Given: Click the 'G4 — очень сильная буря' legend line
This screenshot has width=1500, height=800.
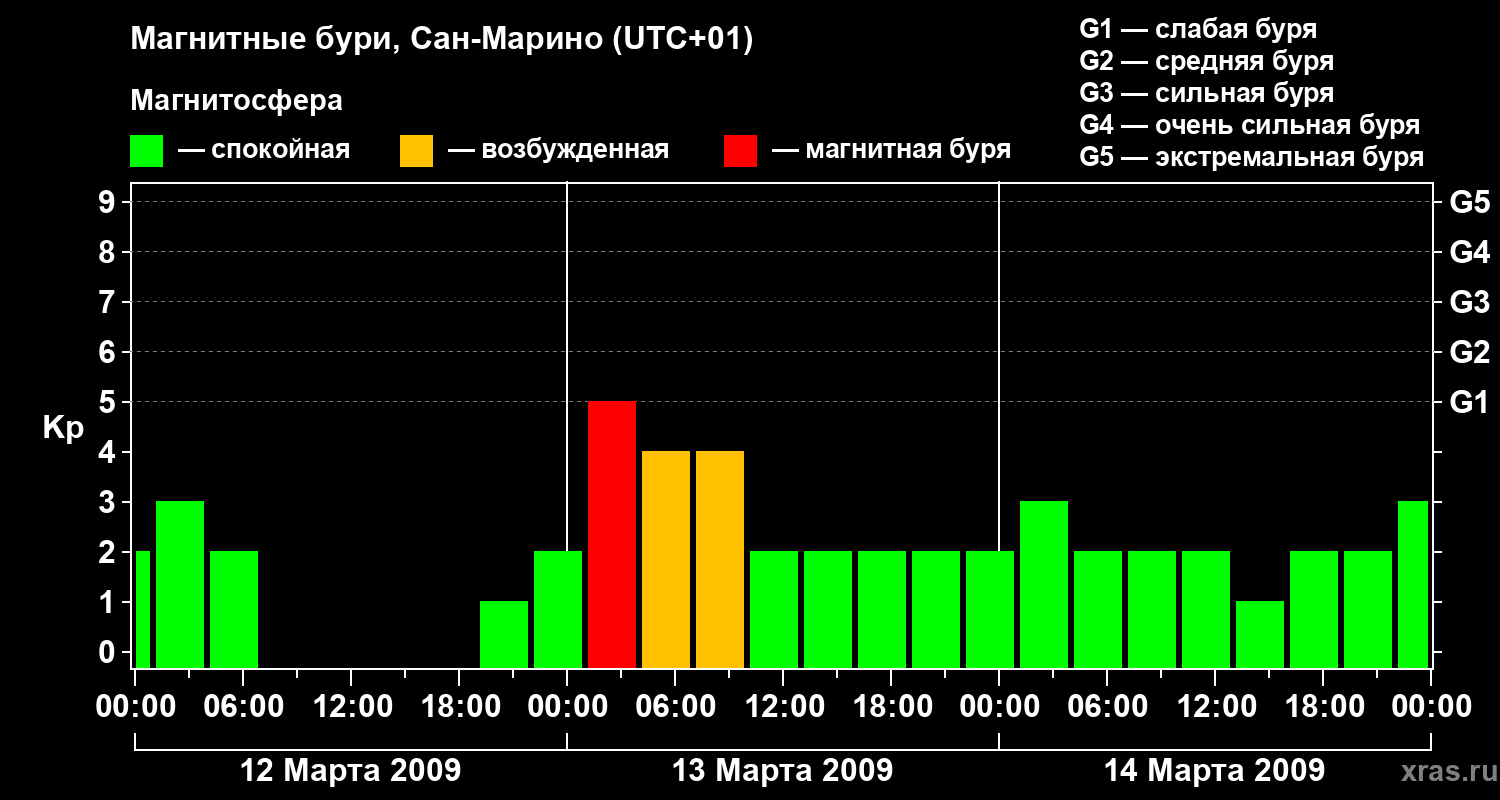Looking at the screenshot, I should pyautogui.click(x=1249, y=125).
